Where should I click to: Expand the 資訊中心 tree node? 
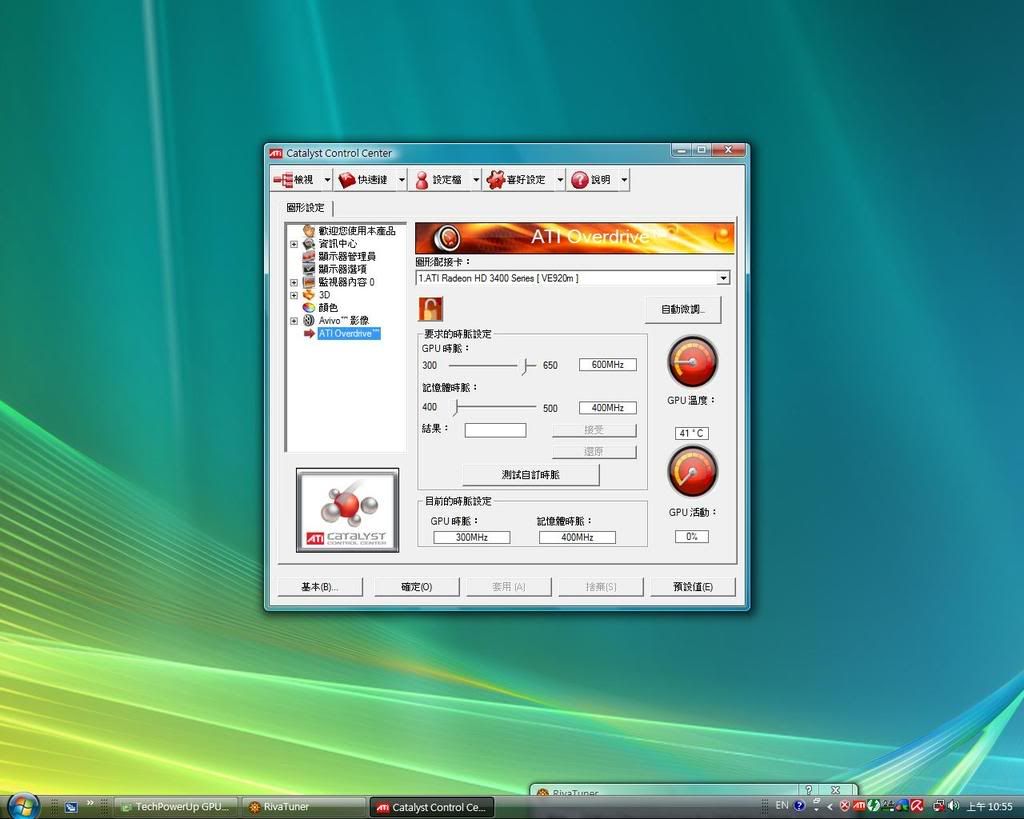294,244
